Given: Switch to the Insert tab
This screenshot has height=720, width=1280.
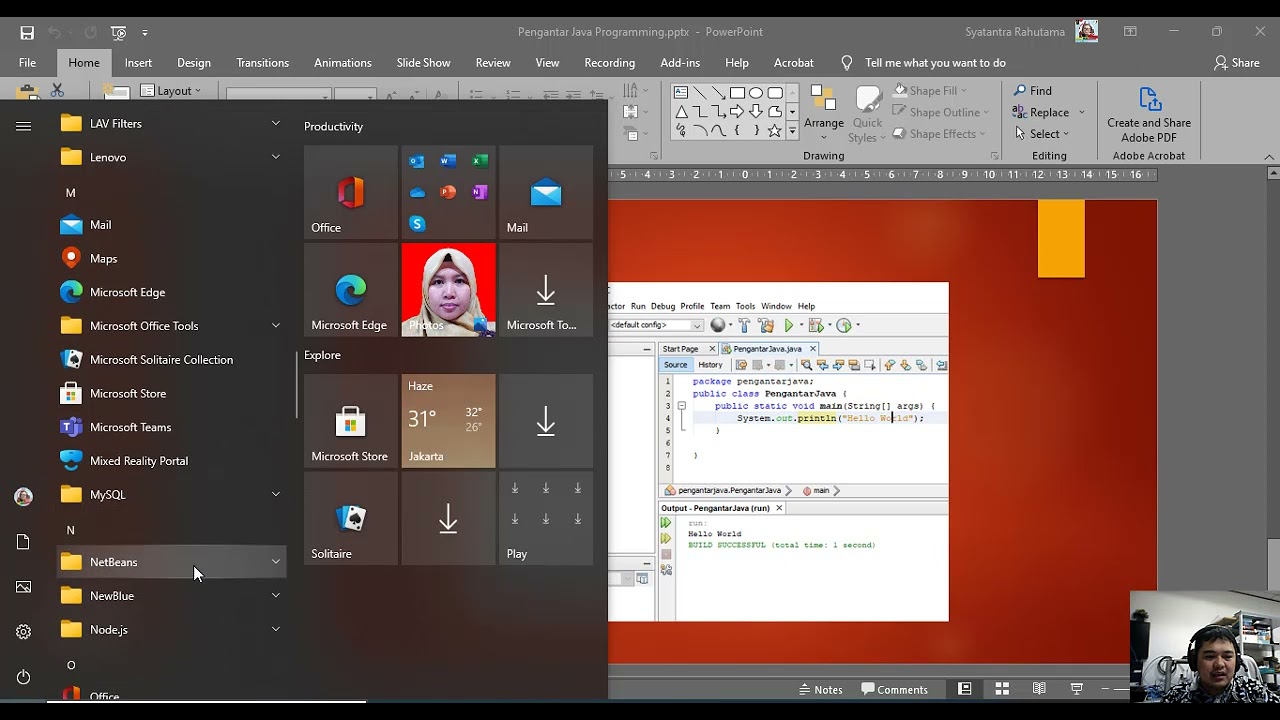Looking at the screenshot, I should coord(138,63).
